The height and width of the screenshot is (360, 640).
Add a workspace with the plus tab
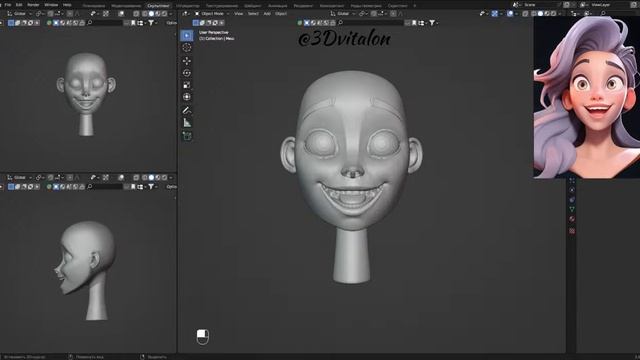[x=415, y=6]
